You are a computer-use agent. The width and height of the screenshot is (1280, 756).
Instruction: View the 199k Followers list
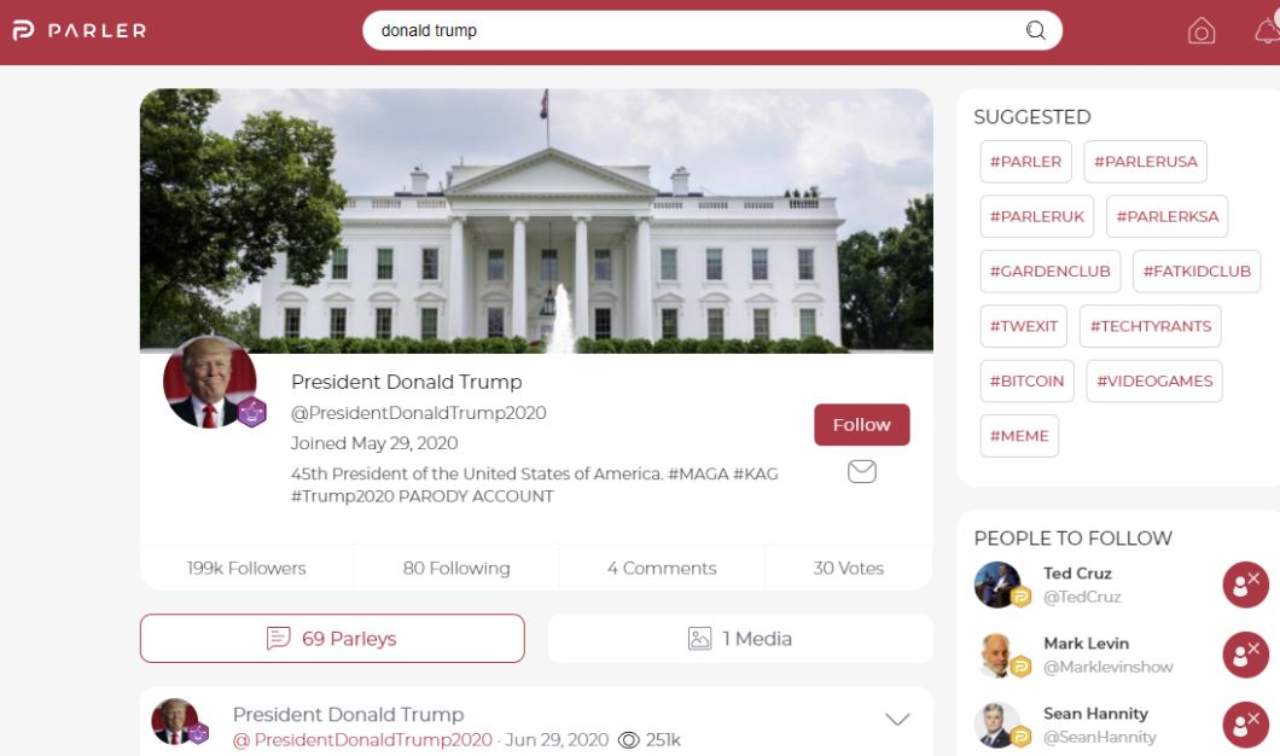click(247, 568)
